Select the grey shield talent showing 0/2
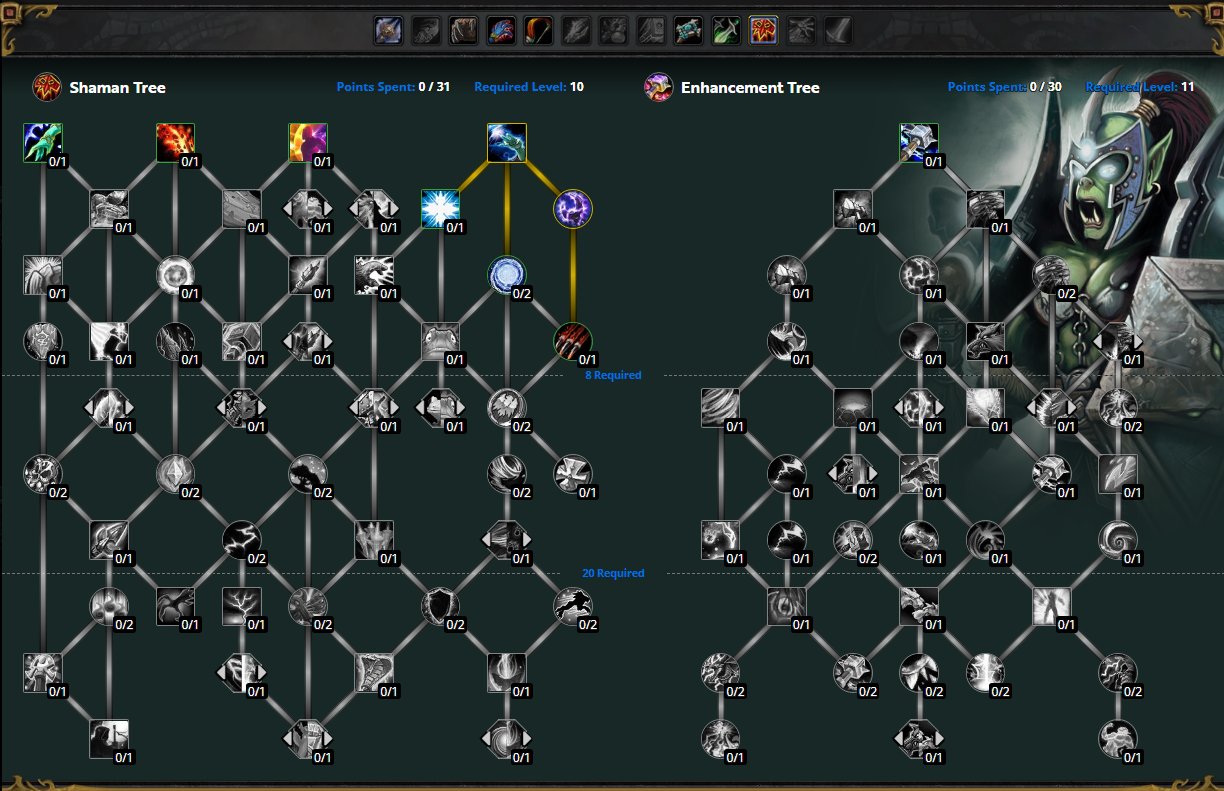The image size is (1224, 791). pyautogui.click(x=440, y=606)
